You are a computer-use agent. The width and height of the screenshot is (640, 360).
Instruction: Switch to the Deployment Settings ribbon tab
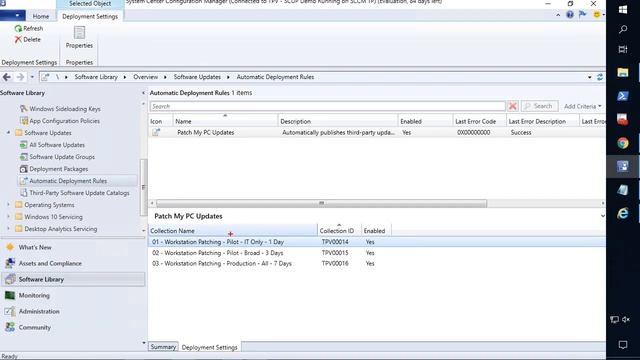pyautogui.click(x=90, y=16)
